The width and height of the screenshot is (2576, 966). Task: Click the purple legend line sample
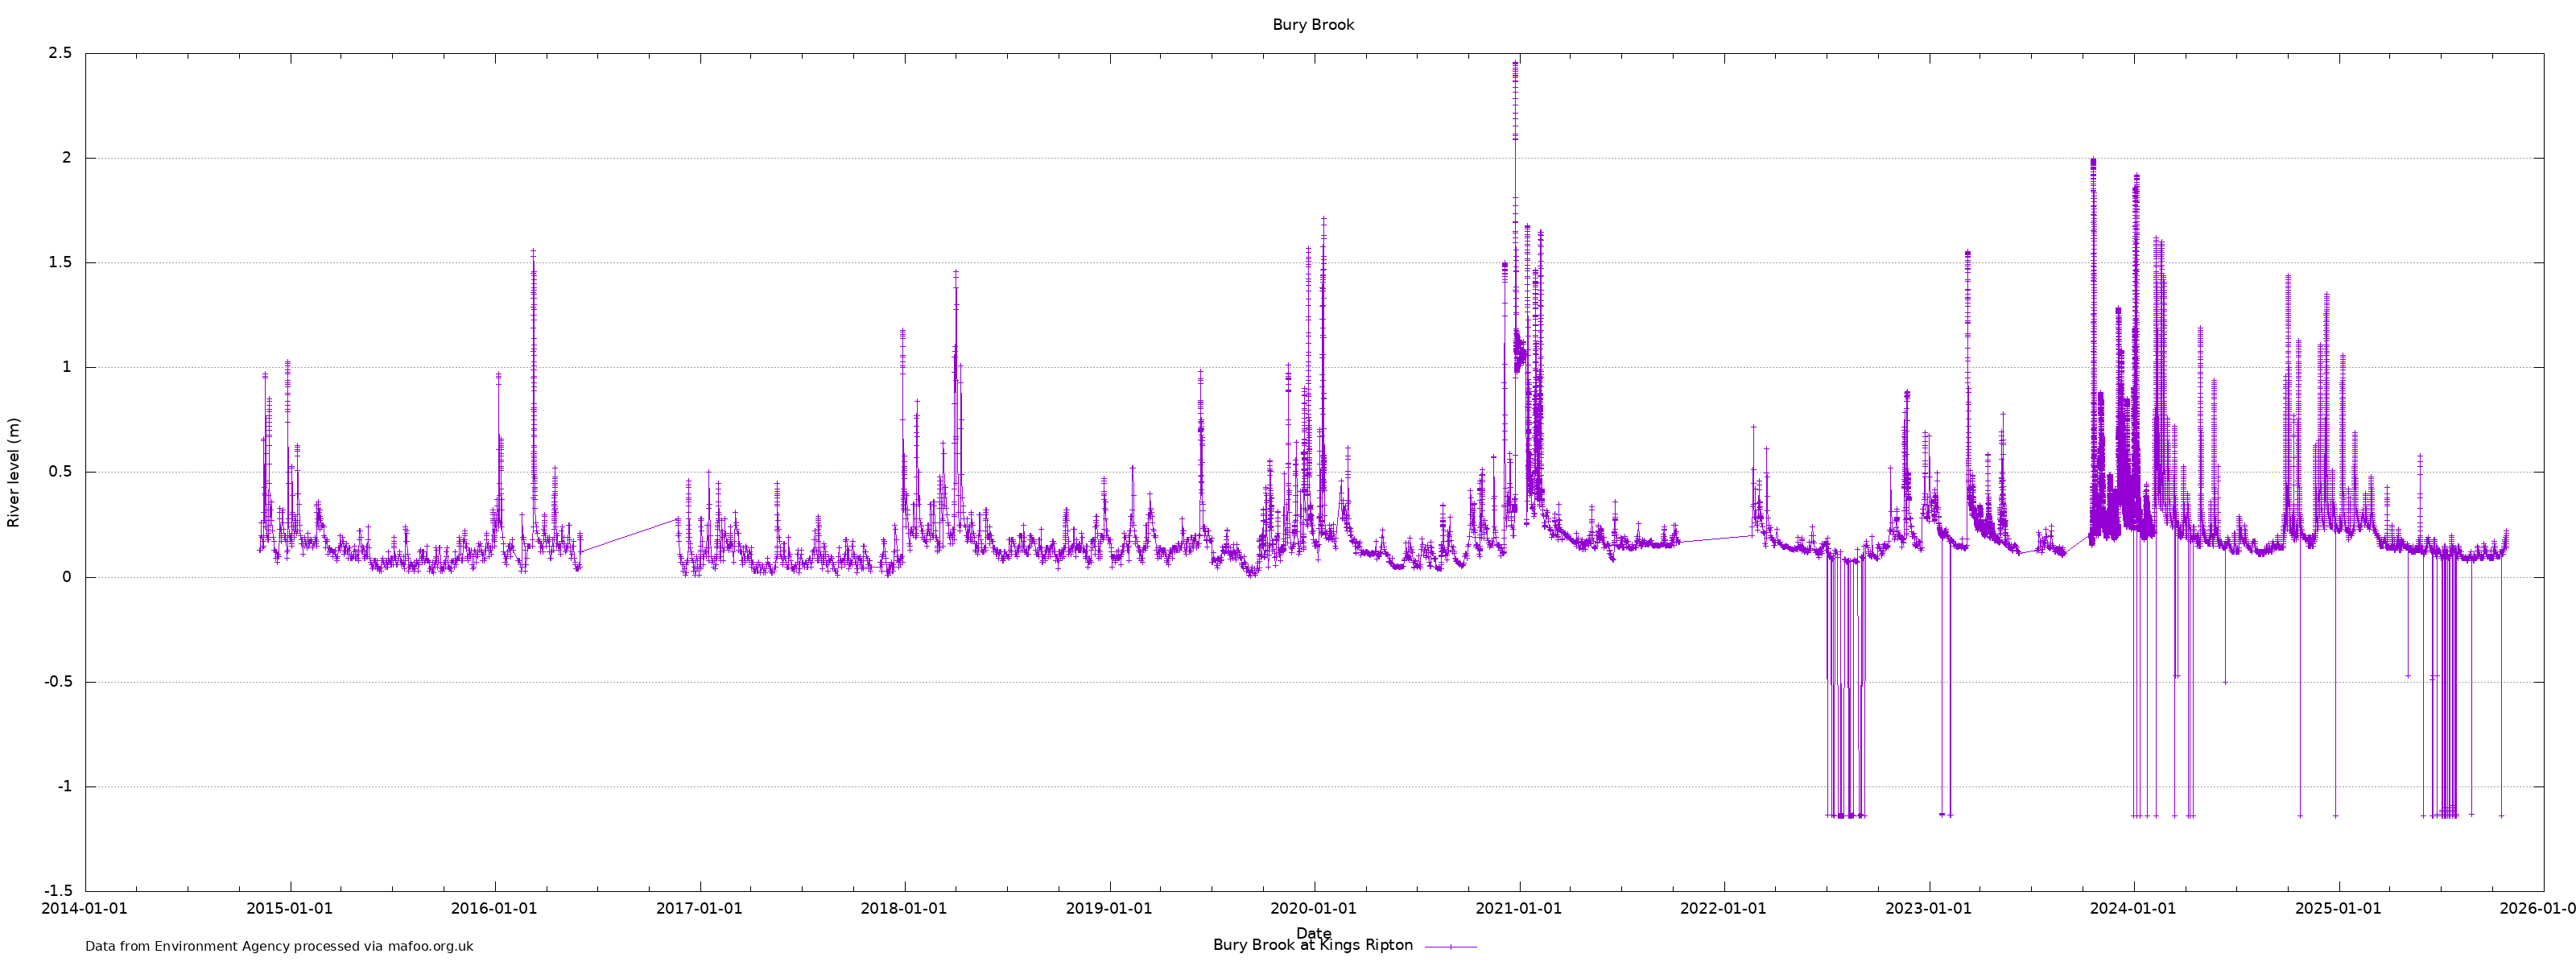(1450, 946)
